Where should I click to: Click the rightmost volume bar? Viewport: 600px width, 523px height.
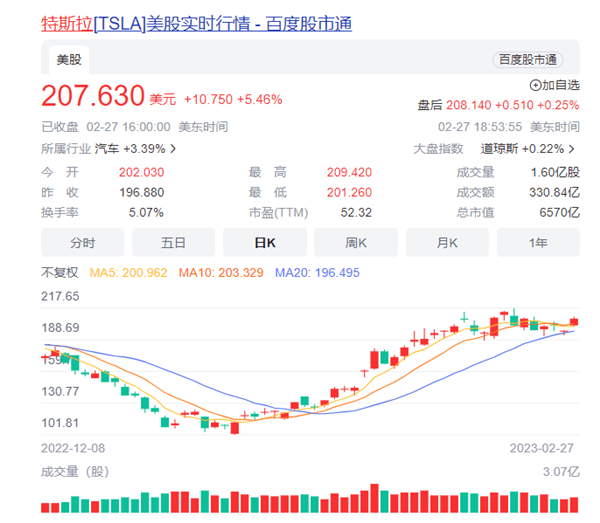(574, 502)
